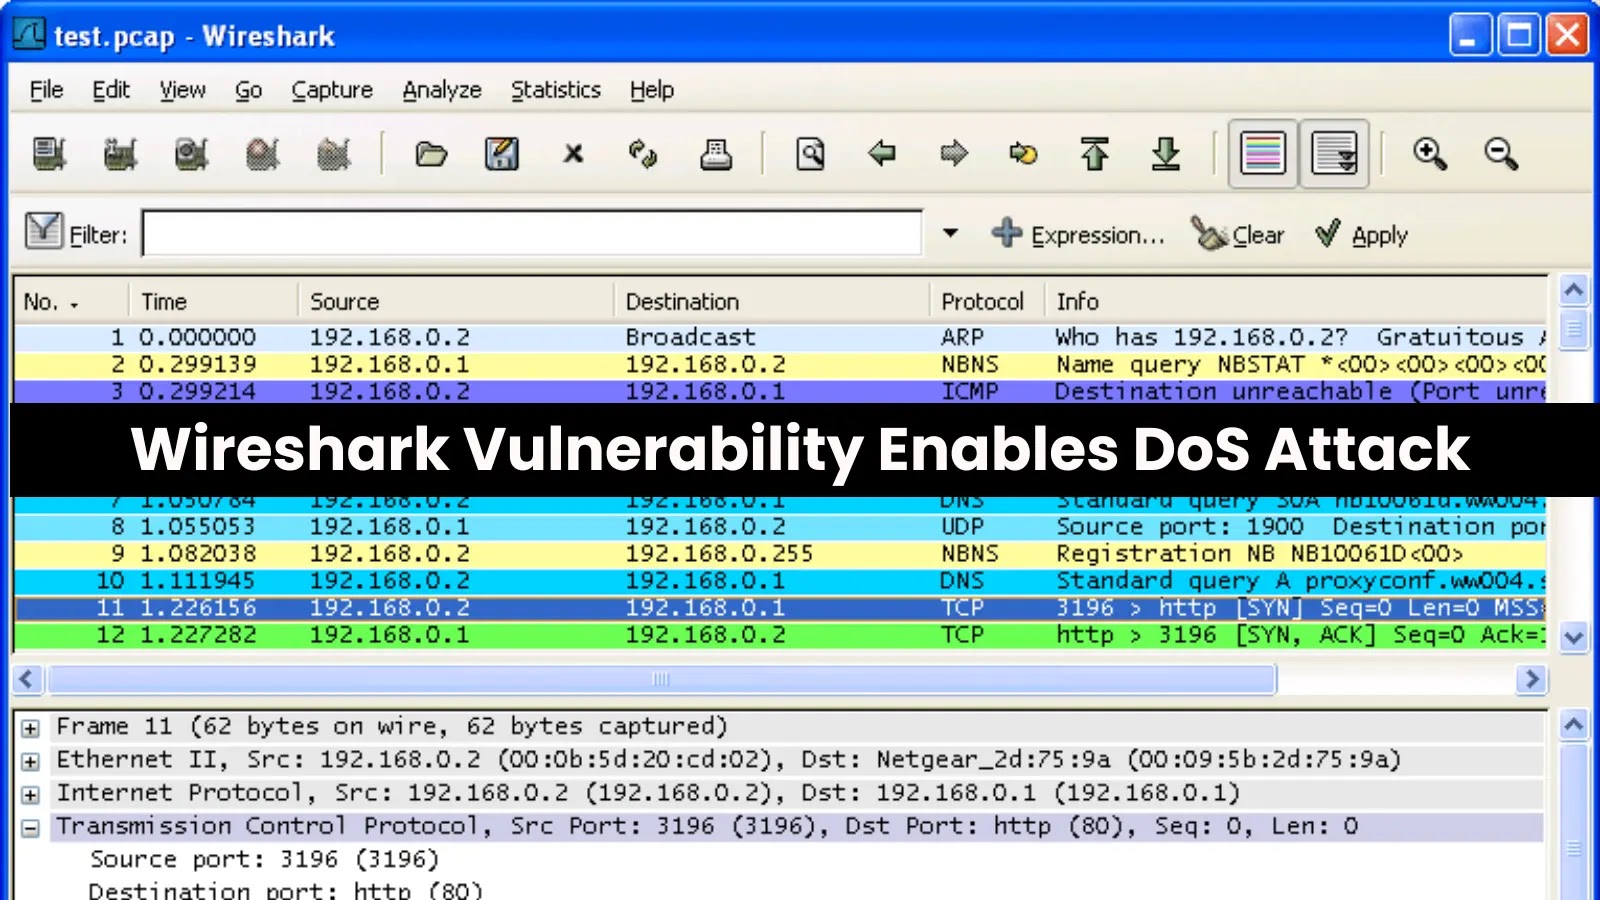
Task: Expand the Ethernet II tree node
Action: (x=31, y=762)
